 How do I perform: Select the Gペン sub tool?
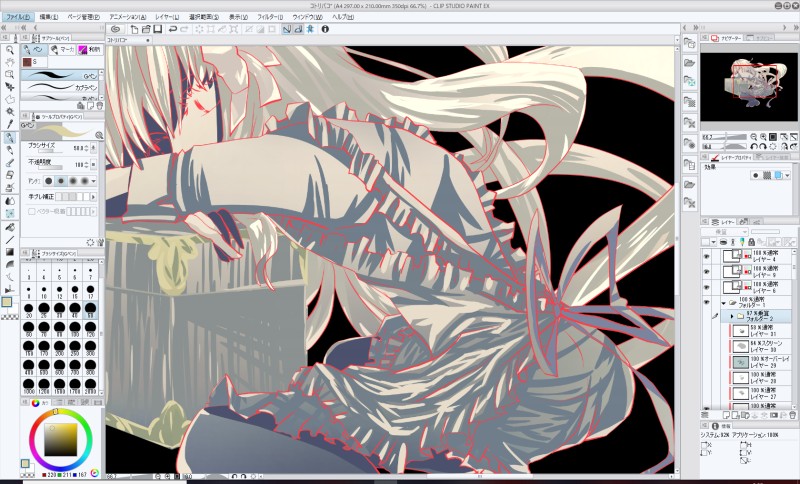click(x=60, y=76)
